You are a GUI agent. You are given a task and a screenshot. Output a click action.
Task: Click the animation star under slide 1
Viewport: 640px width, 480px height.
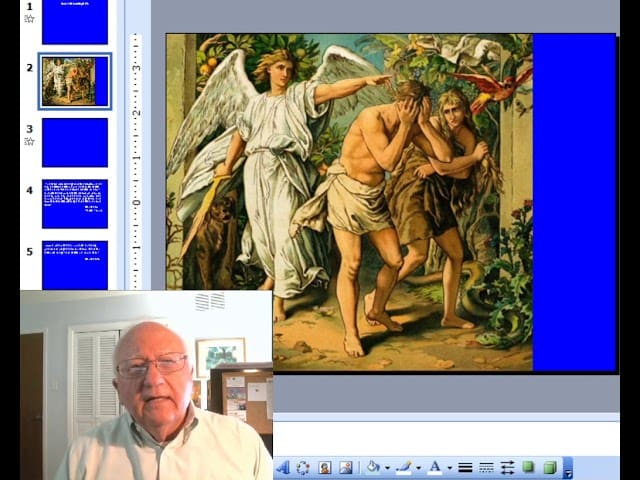click(29, 18)
